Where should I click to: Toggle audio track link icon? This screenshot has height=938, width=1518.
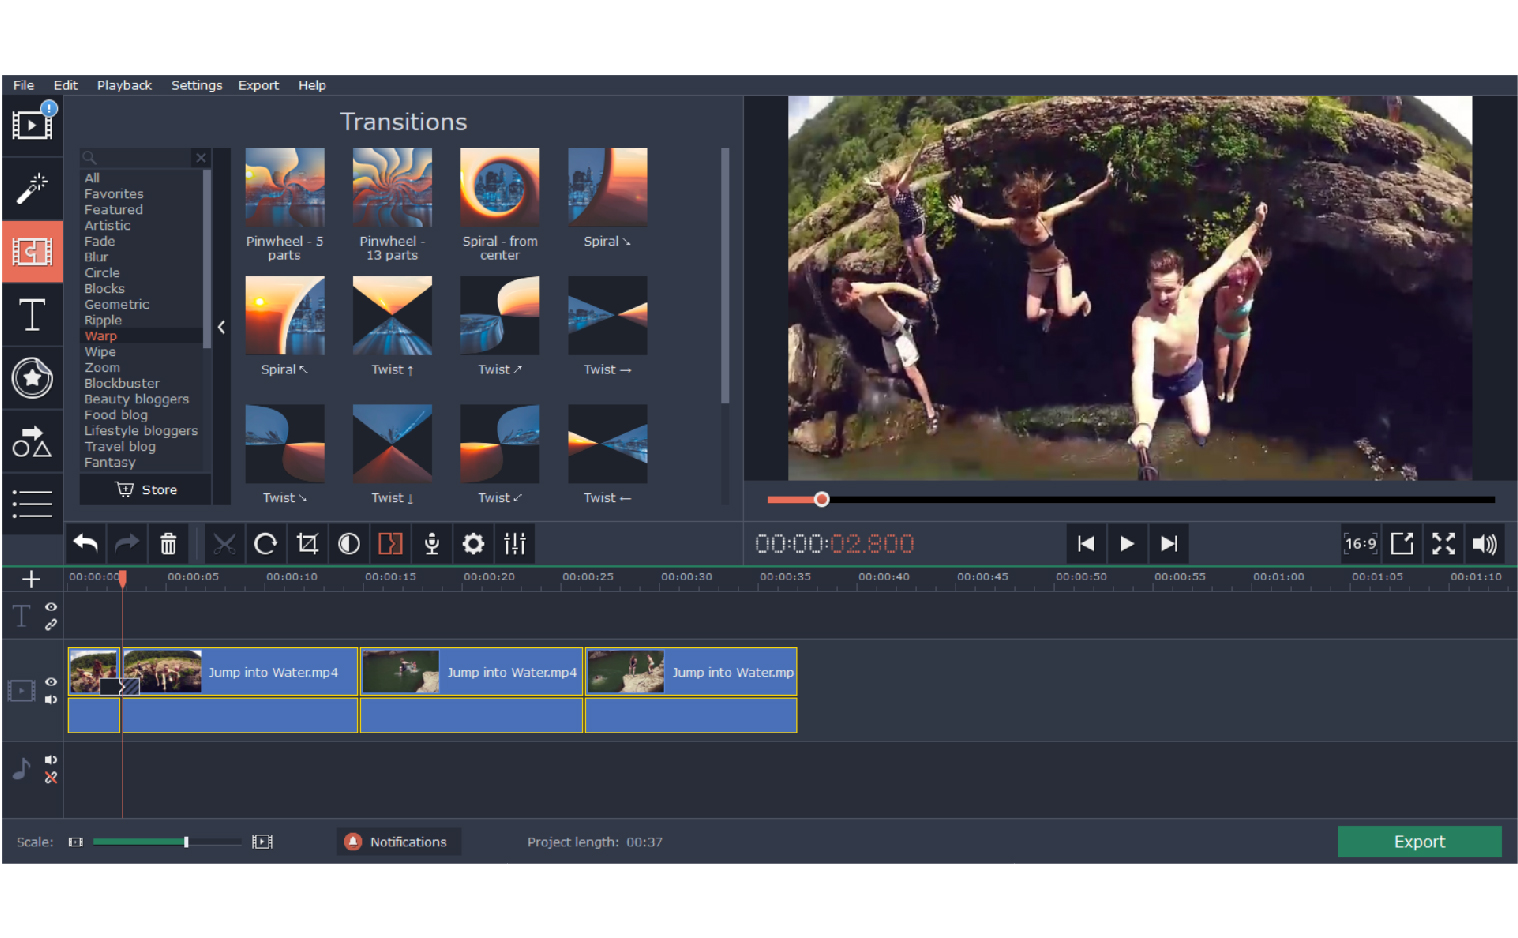(x=51, y=777)
